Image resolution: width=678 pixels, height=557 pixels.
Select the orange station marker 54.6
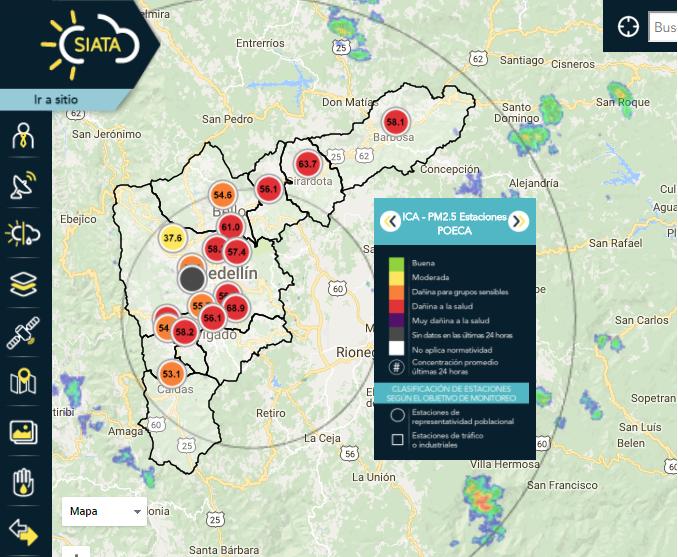pyautogui.click(x=223, y=195)
